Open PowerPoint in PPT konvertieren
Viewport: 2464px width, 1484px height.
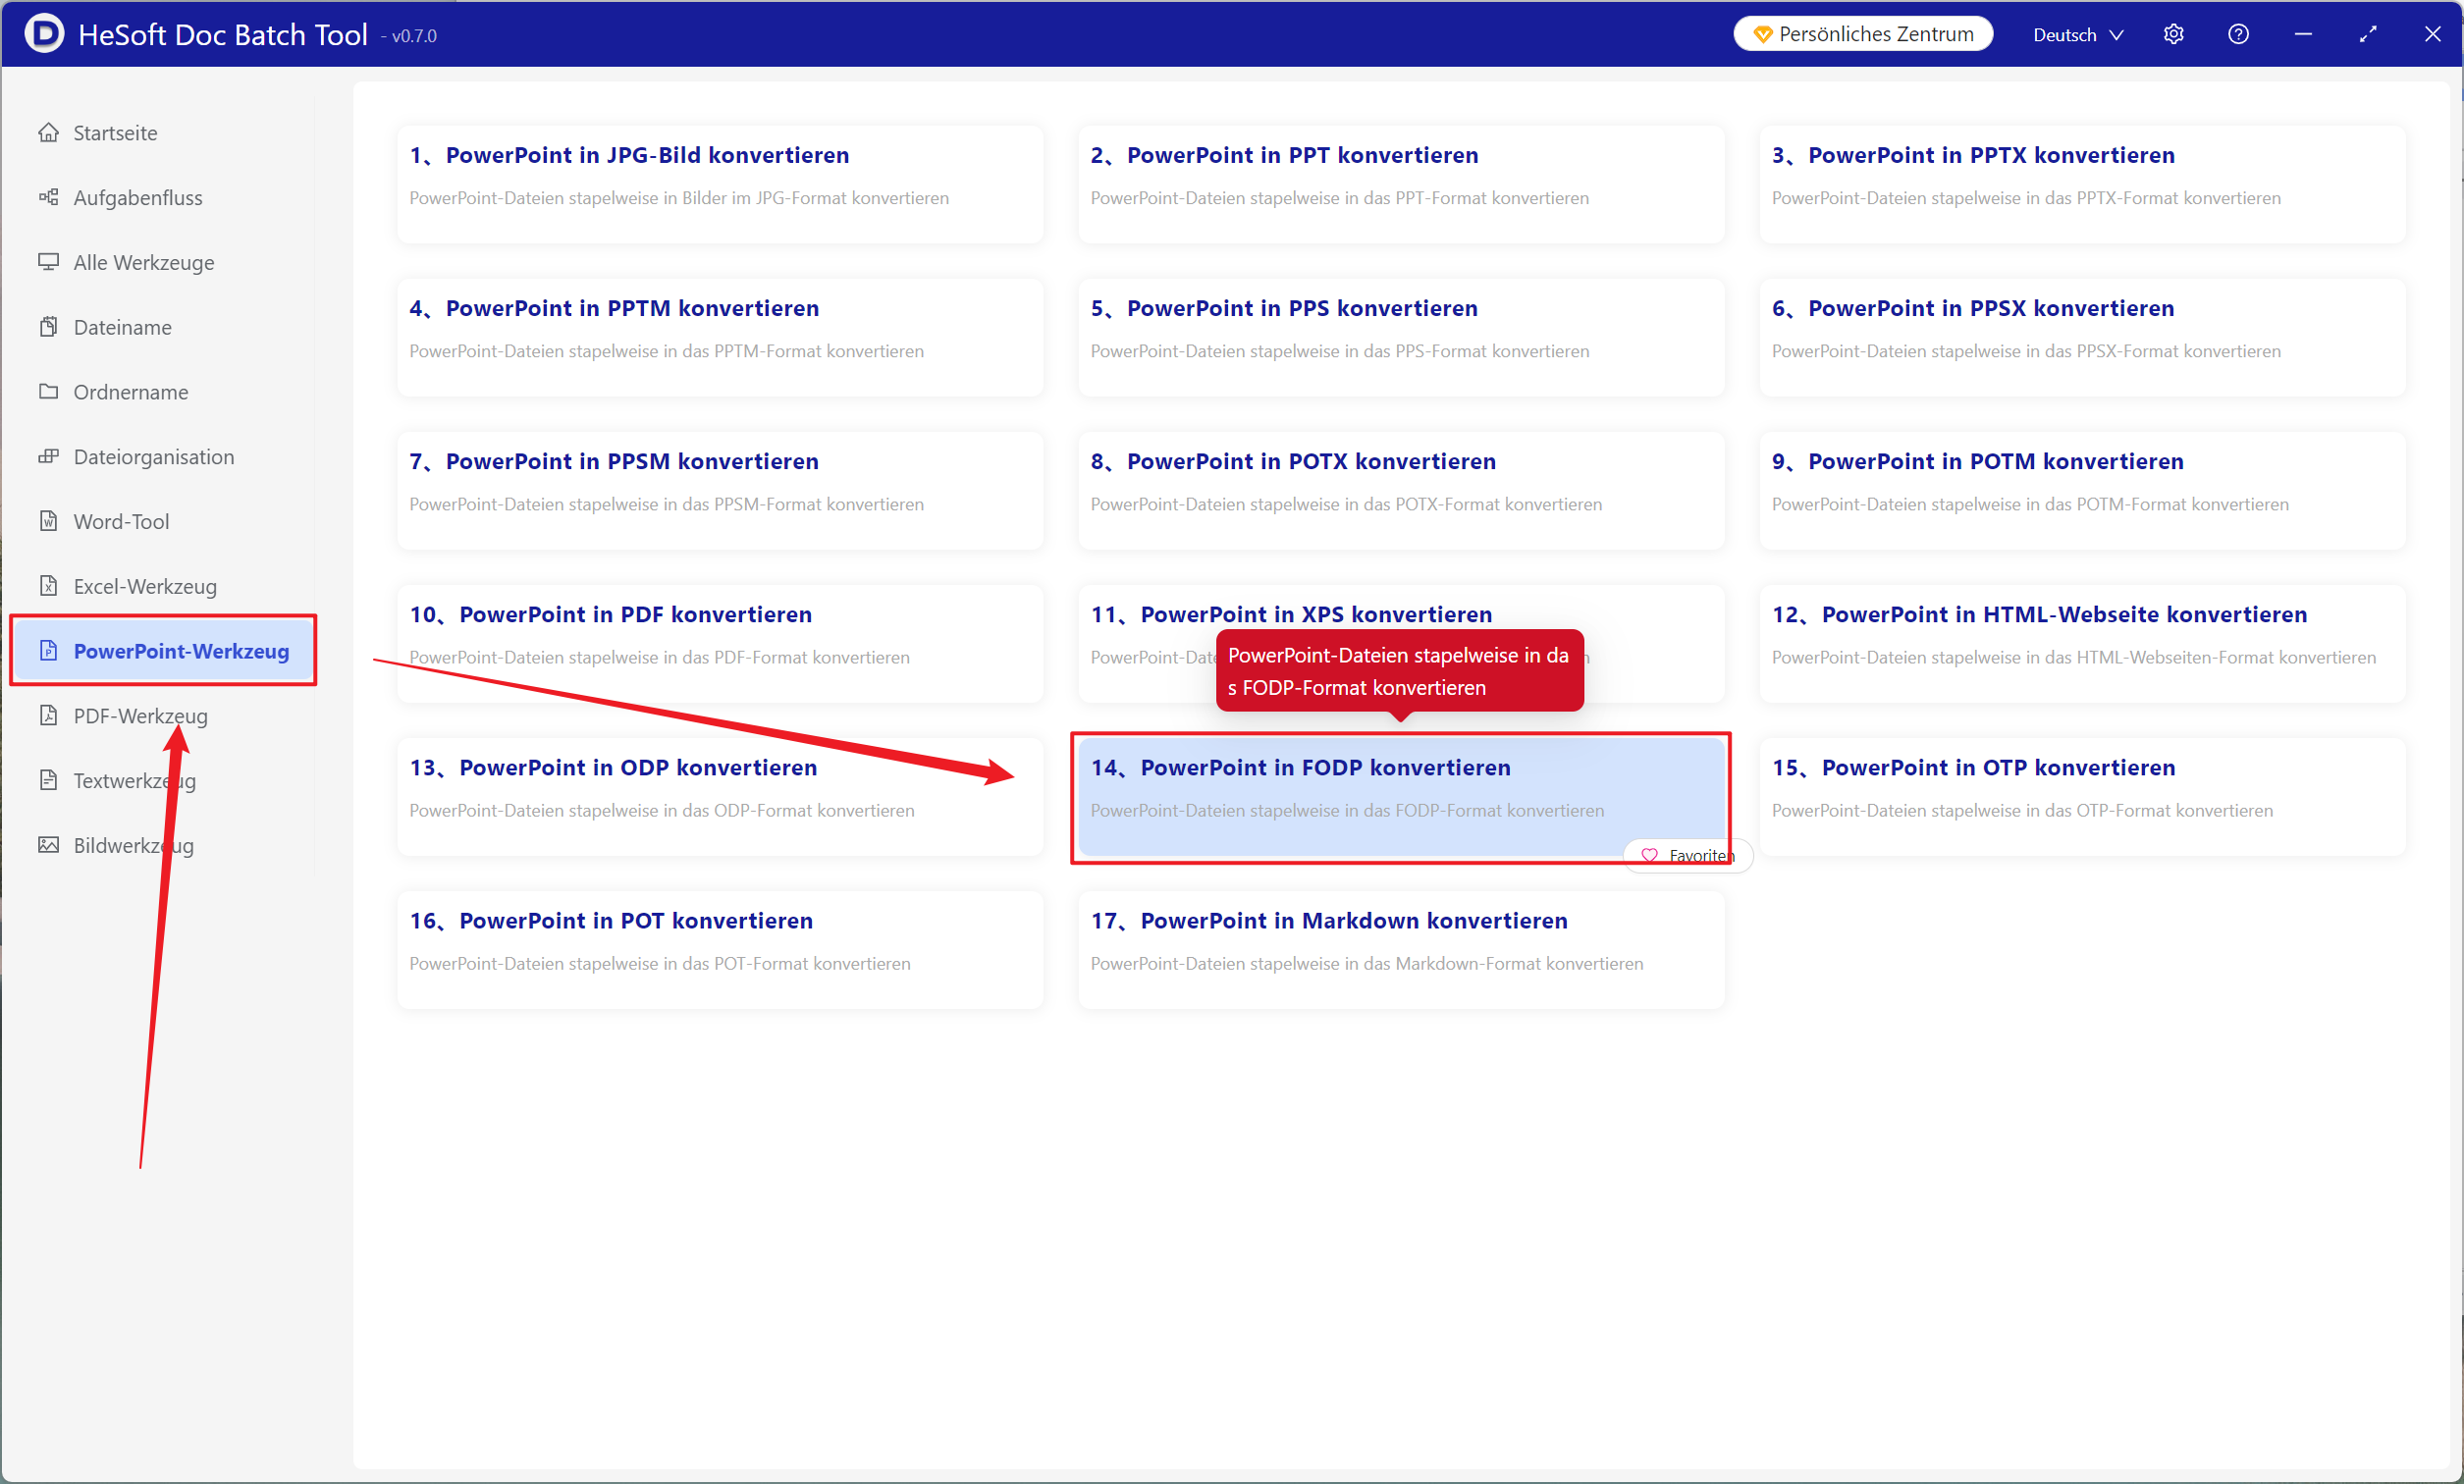tap(1401, 183)
